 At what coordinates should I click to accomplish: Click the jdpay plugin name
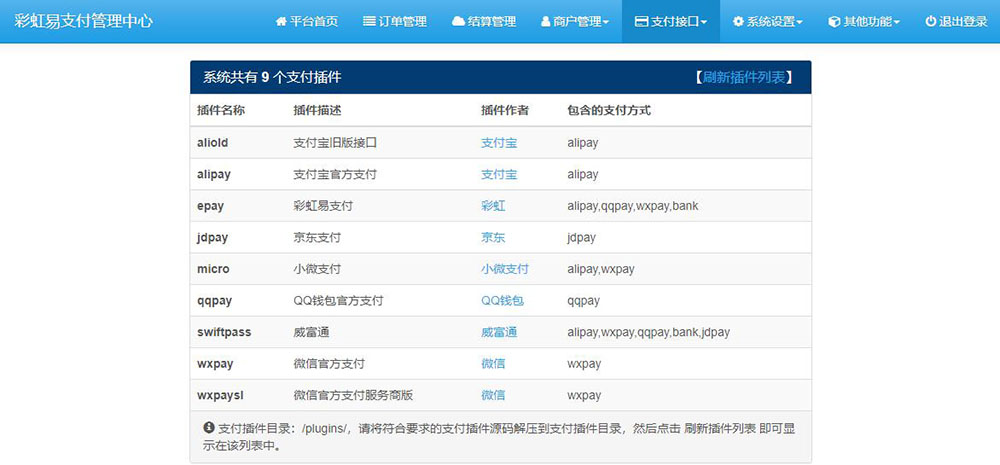[212, 237]
